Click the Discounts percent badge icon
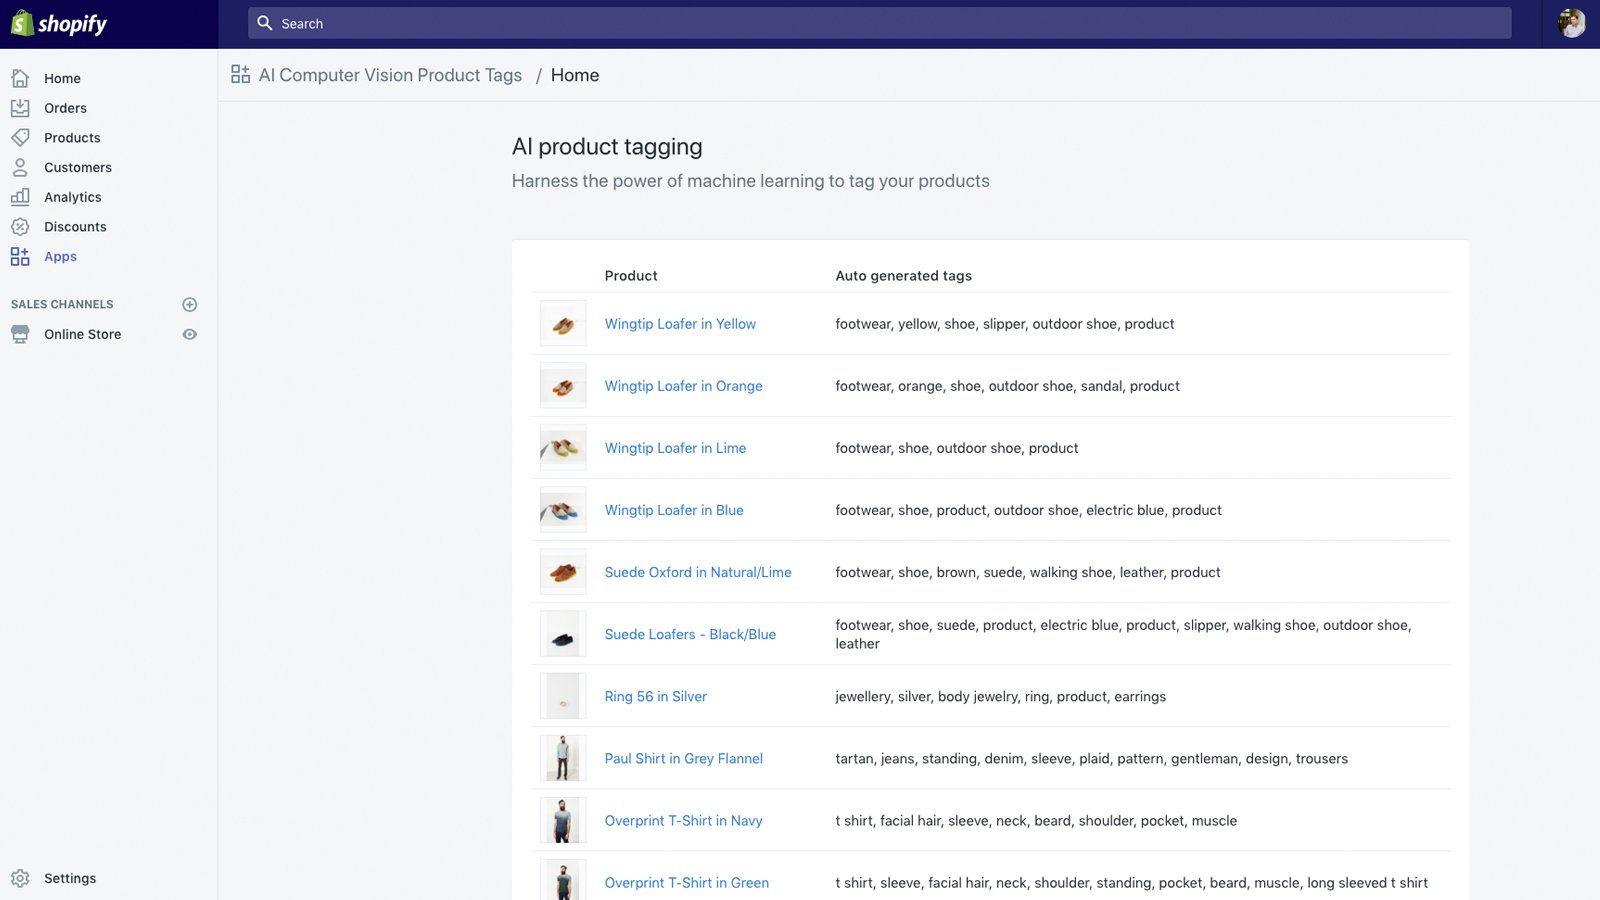The height and width of the screenshot is (900, 1600). coord(20,227)
